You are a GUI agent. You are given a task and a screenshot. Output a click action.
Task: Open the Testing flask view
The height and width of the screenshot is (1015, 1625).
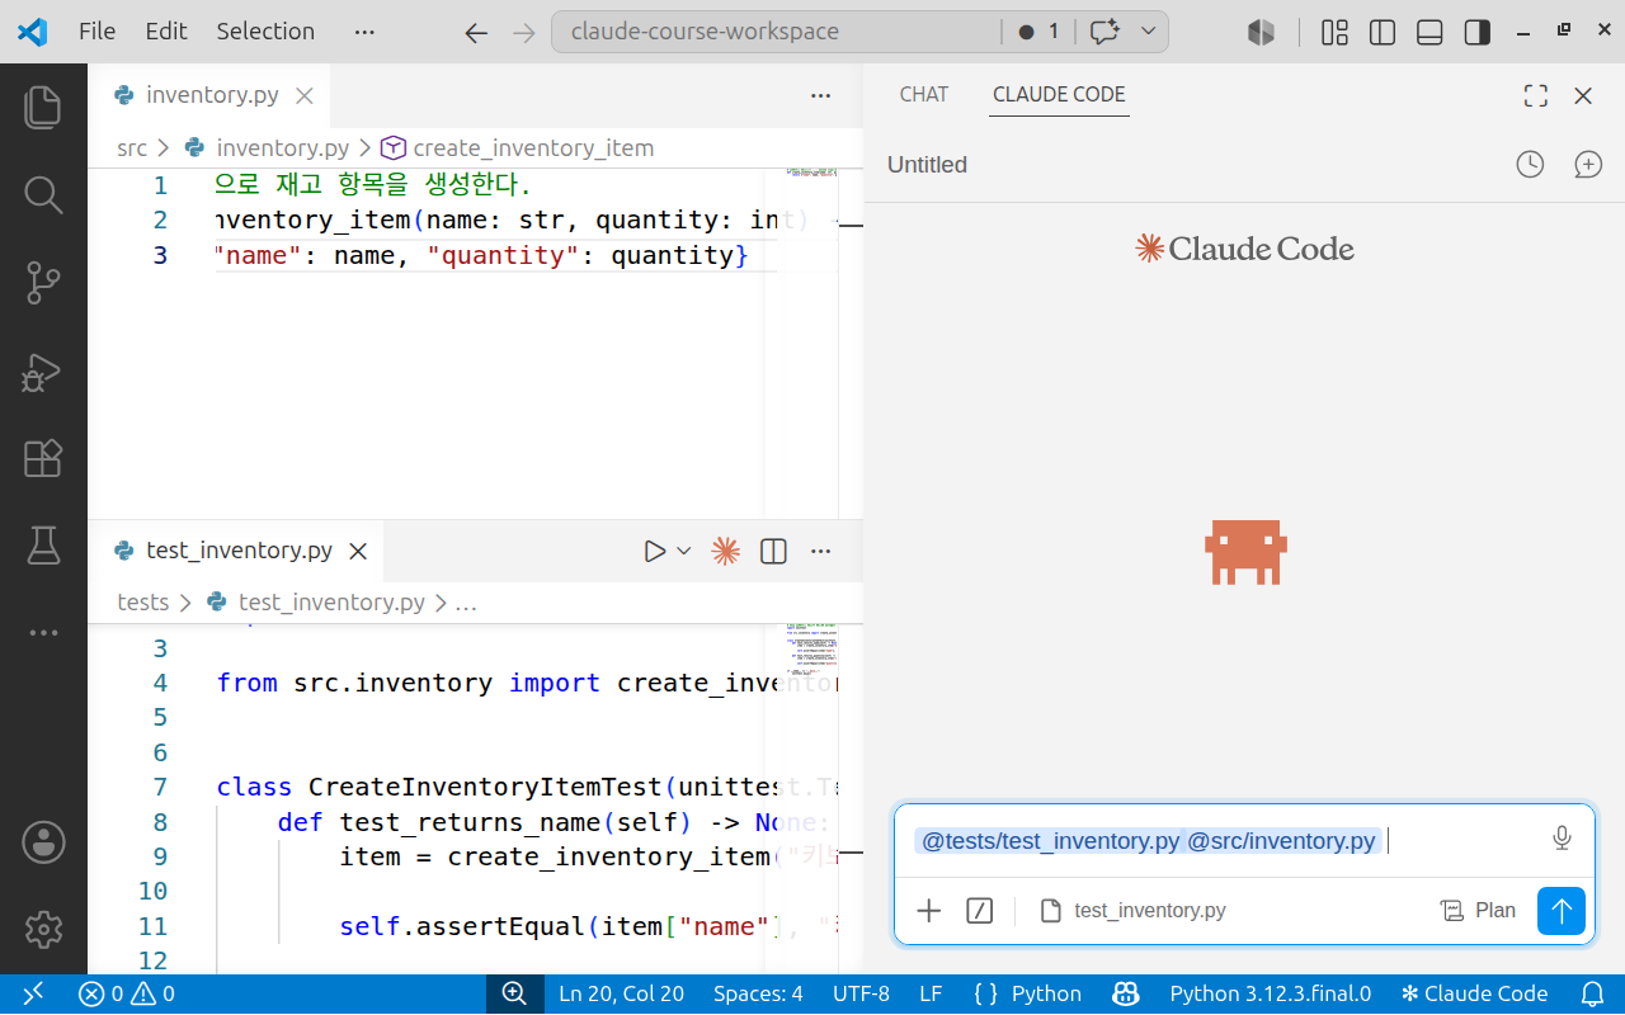(x=43, y=546)
